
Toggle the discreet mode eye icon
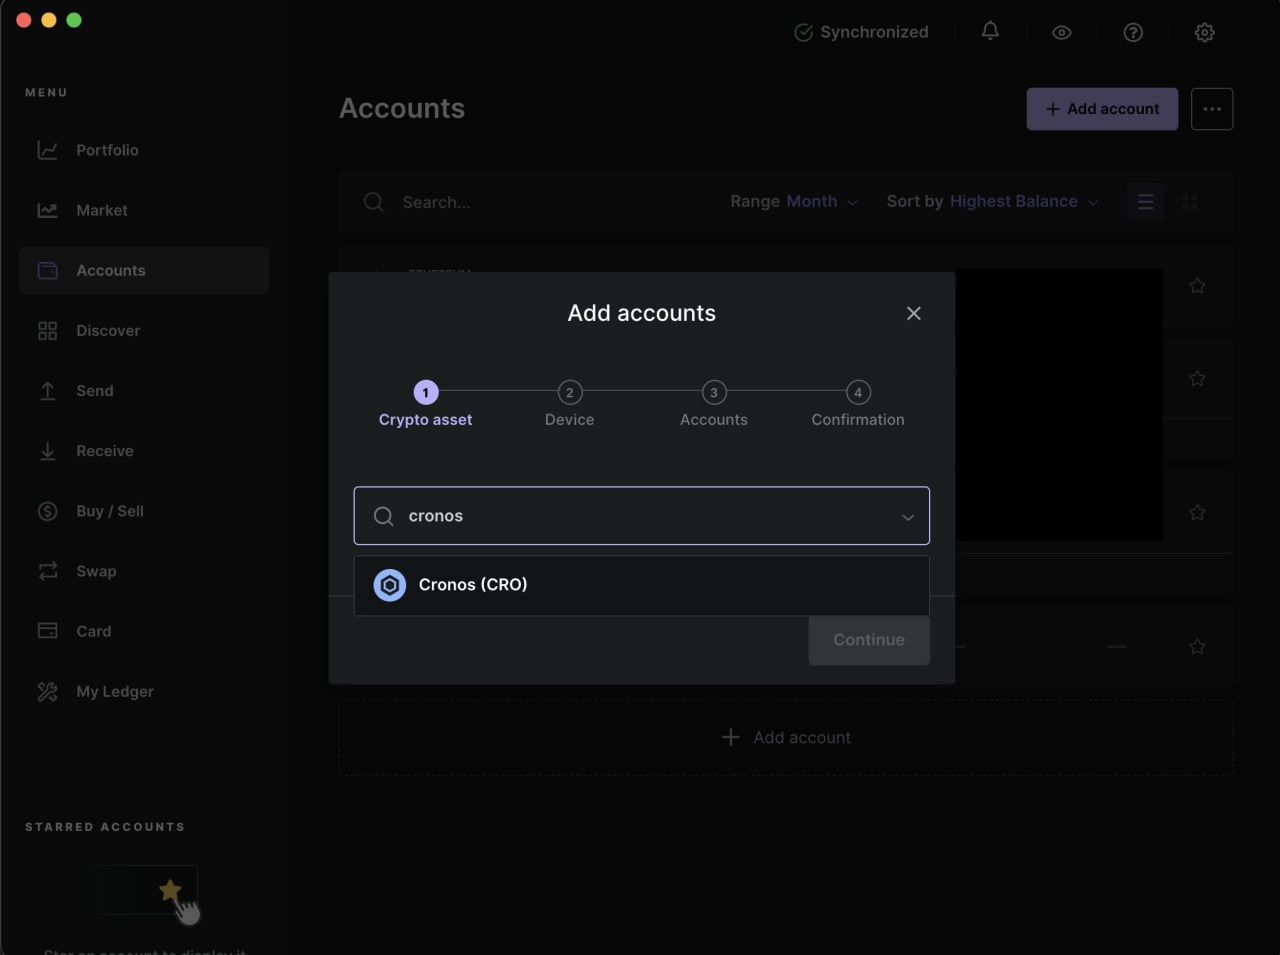(1062, 32)
